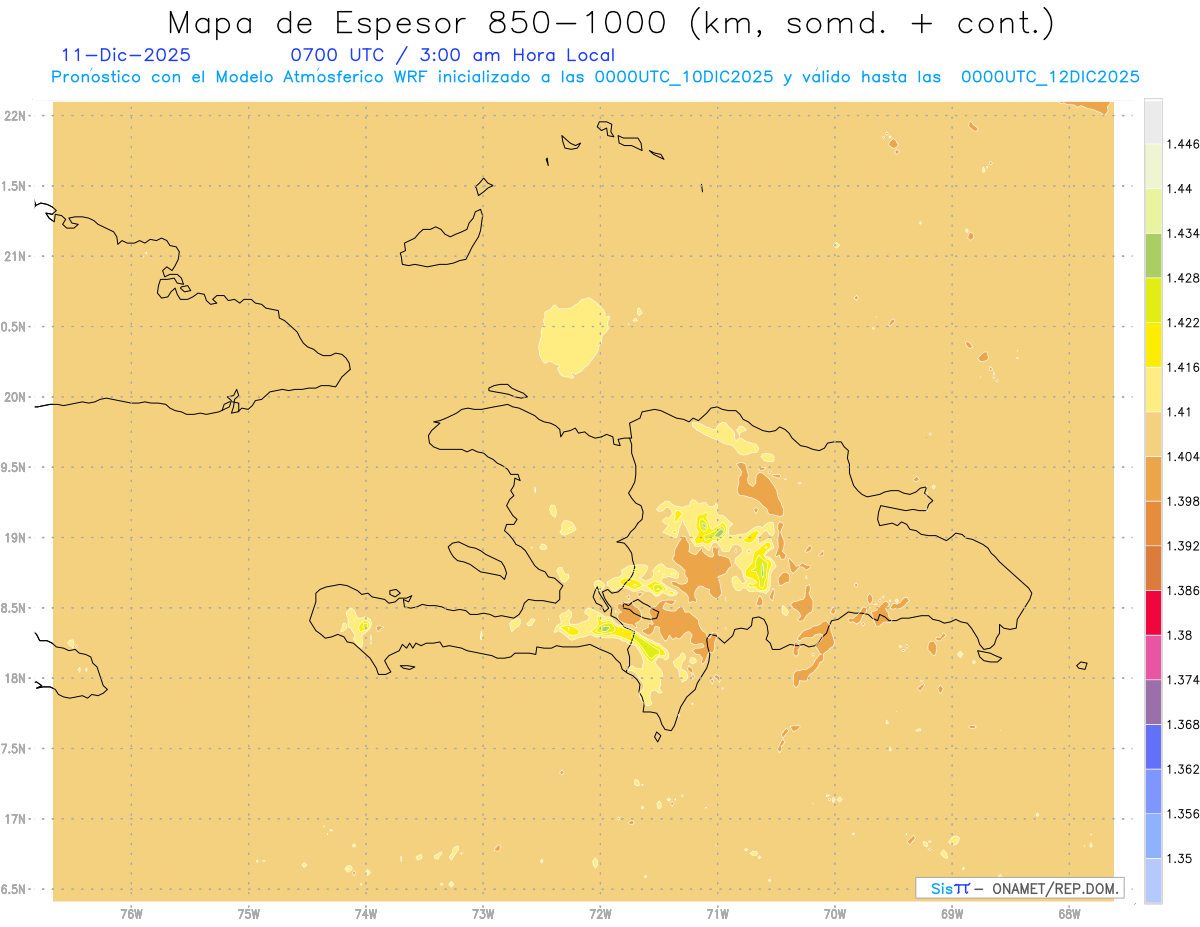This screenshot has height=927, width=1200.
Task: Click the '75W' longitude axis label
Action: coord(248,913)
